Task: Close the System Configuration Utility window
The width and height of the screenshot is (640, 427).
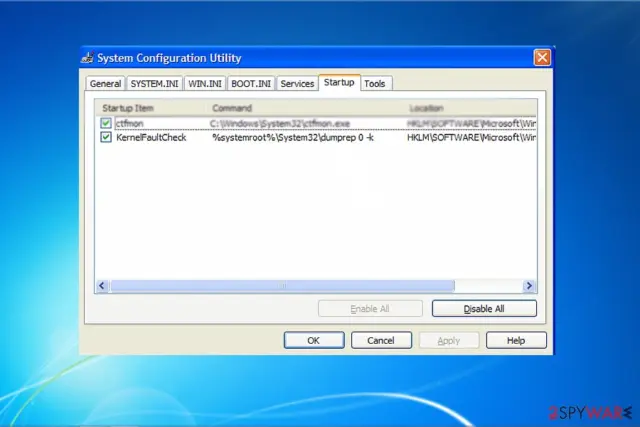Action: click(542, 58)
